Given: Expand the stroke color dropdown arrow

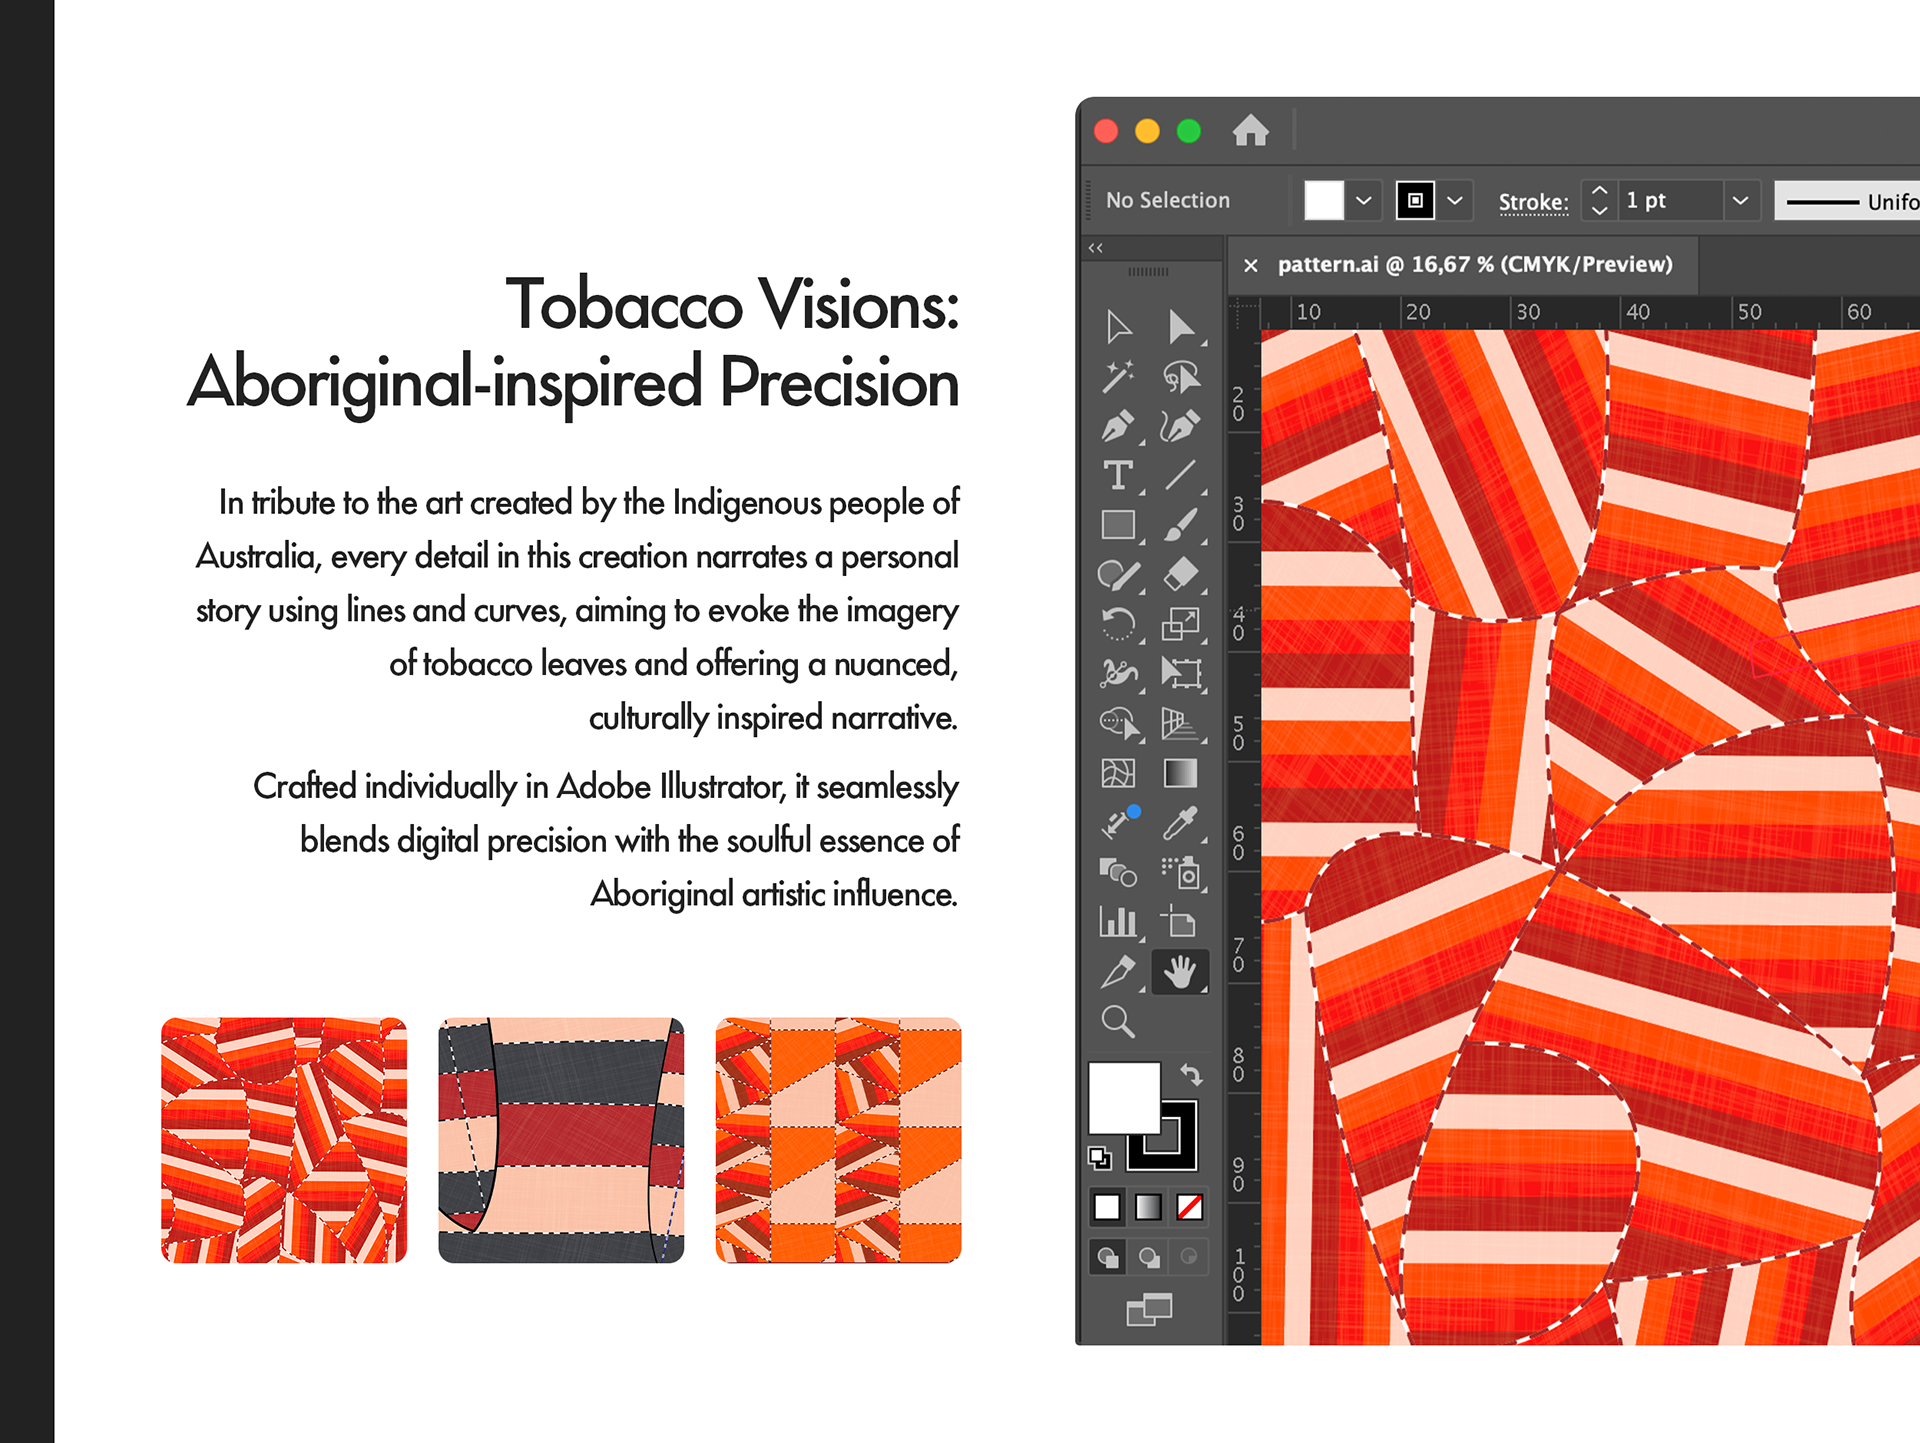Looking at the screenshot, I should [x=1455, y=201].
